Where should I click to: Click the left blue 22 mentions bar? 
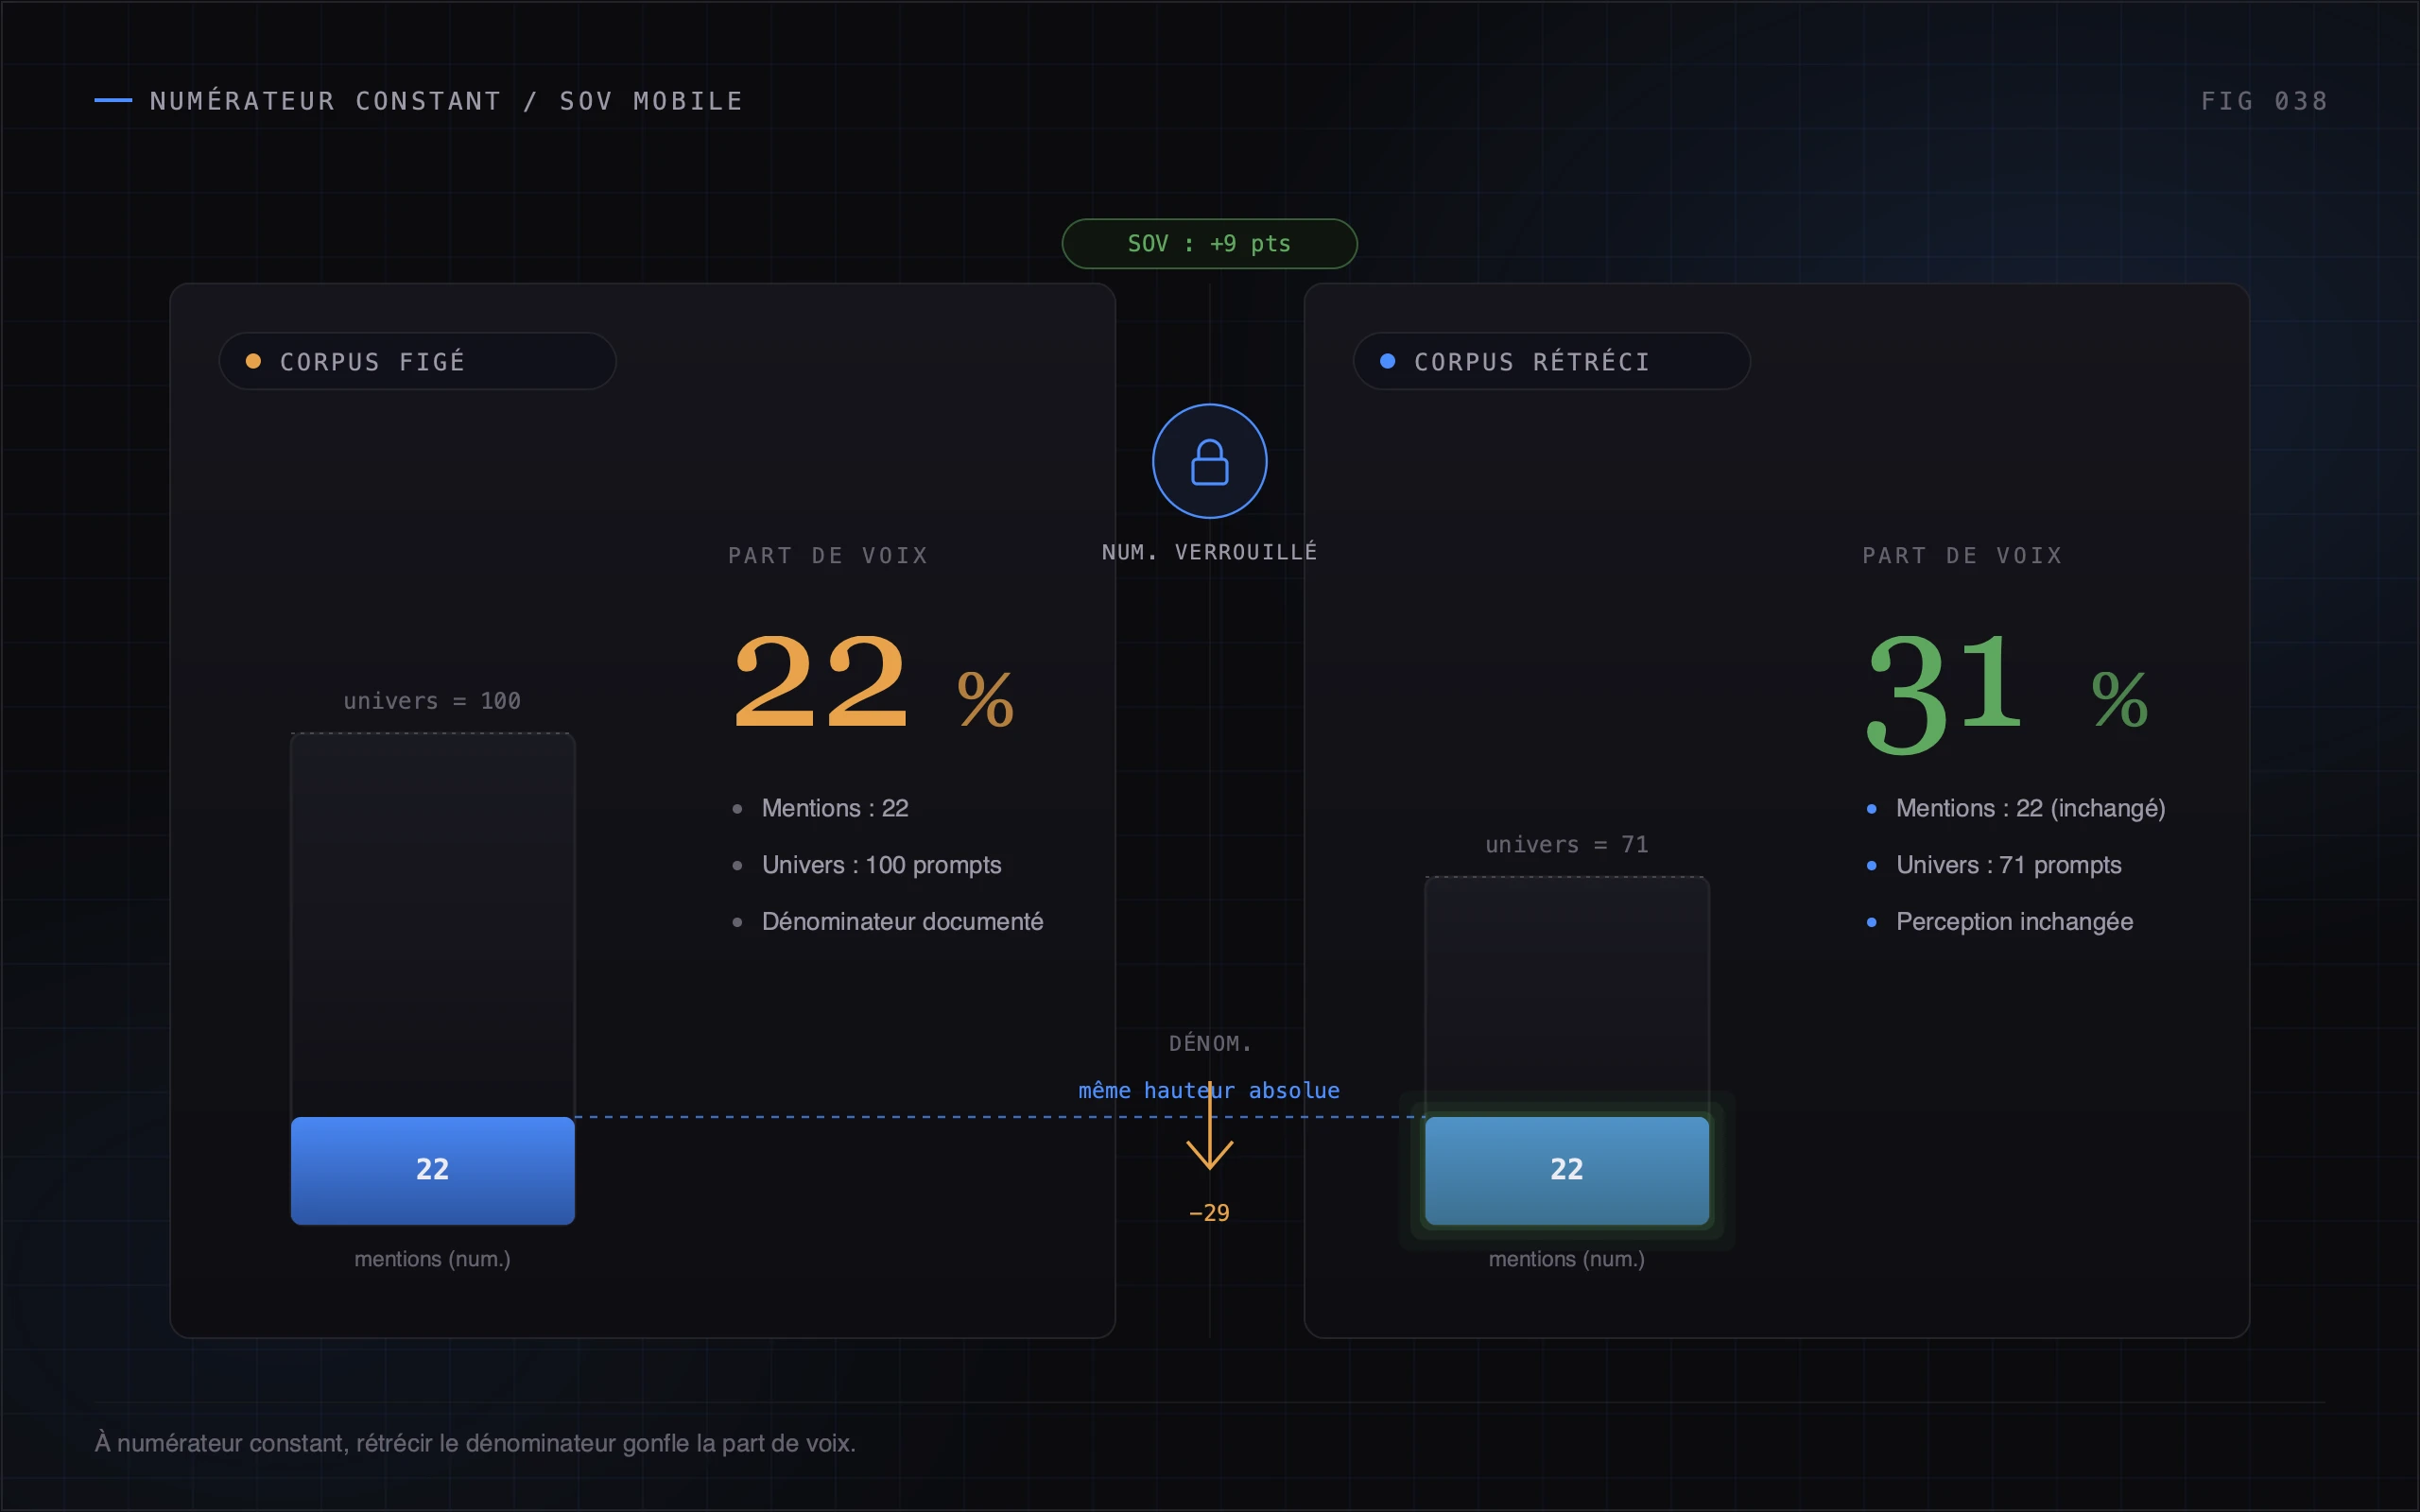[x=432, y=1170]
